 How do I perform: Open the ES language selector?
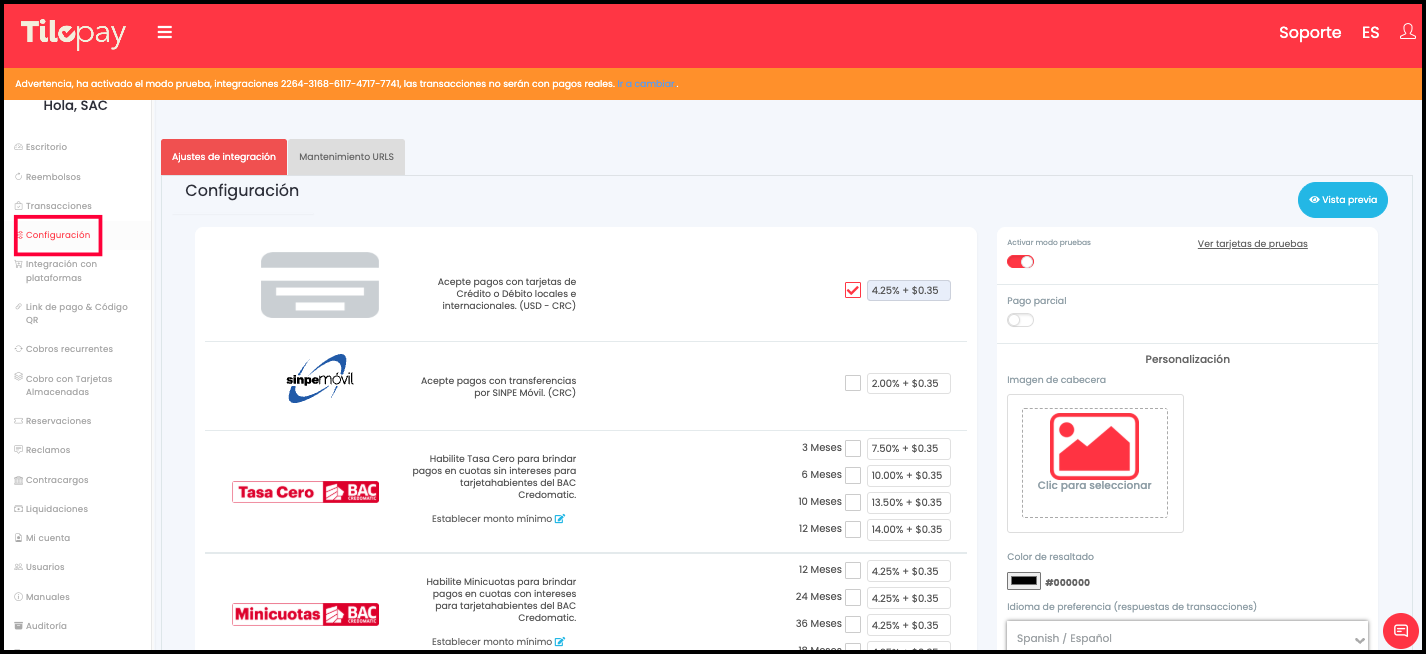tap(1370, 33)
